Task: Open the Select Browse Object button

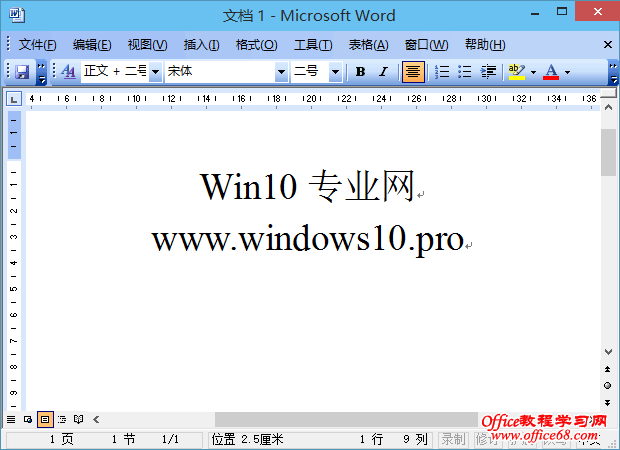Action: tap(608, 386)
